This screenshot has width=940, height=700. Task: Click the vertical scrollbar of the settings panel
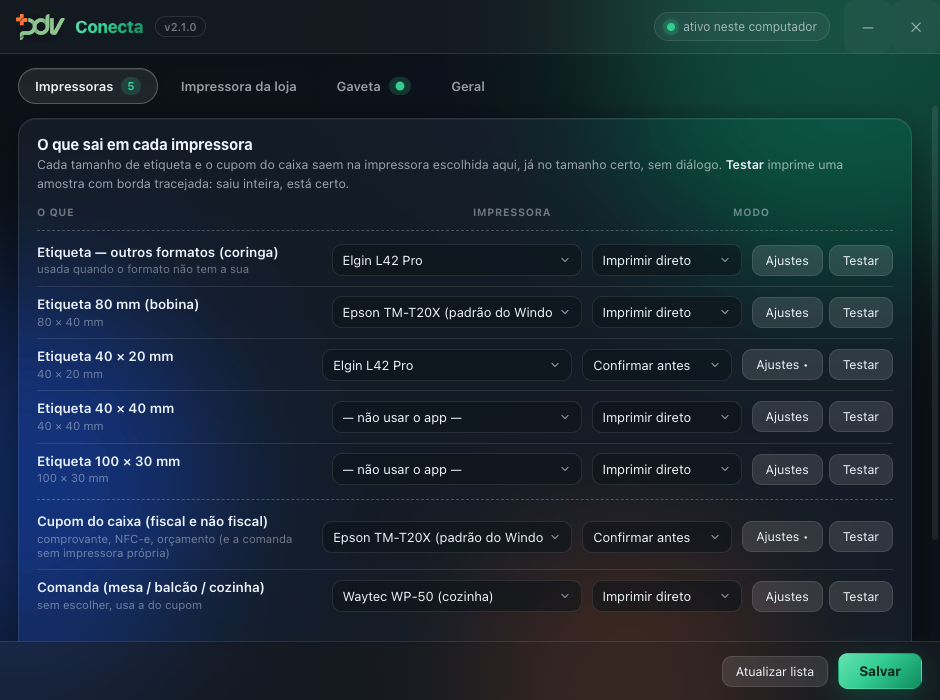[934, 323]
